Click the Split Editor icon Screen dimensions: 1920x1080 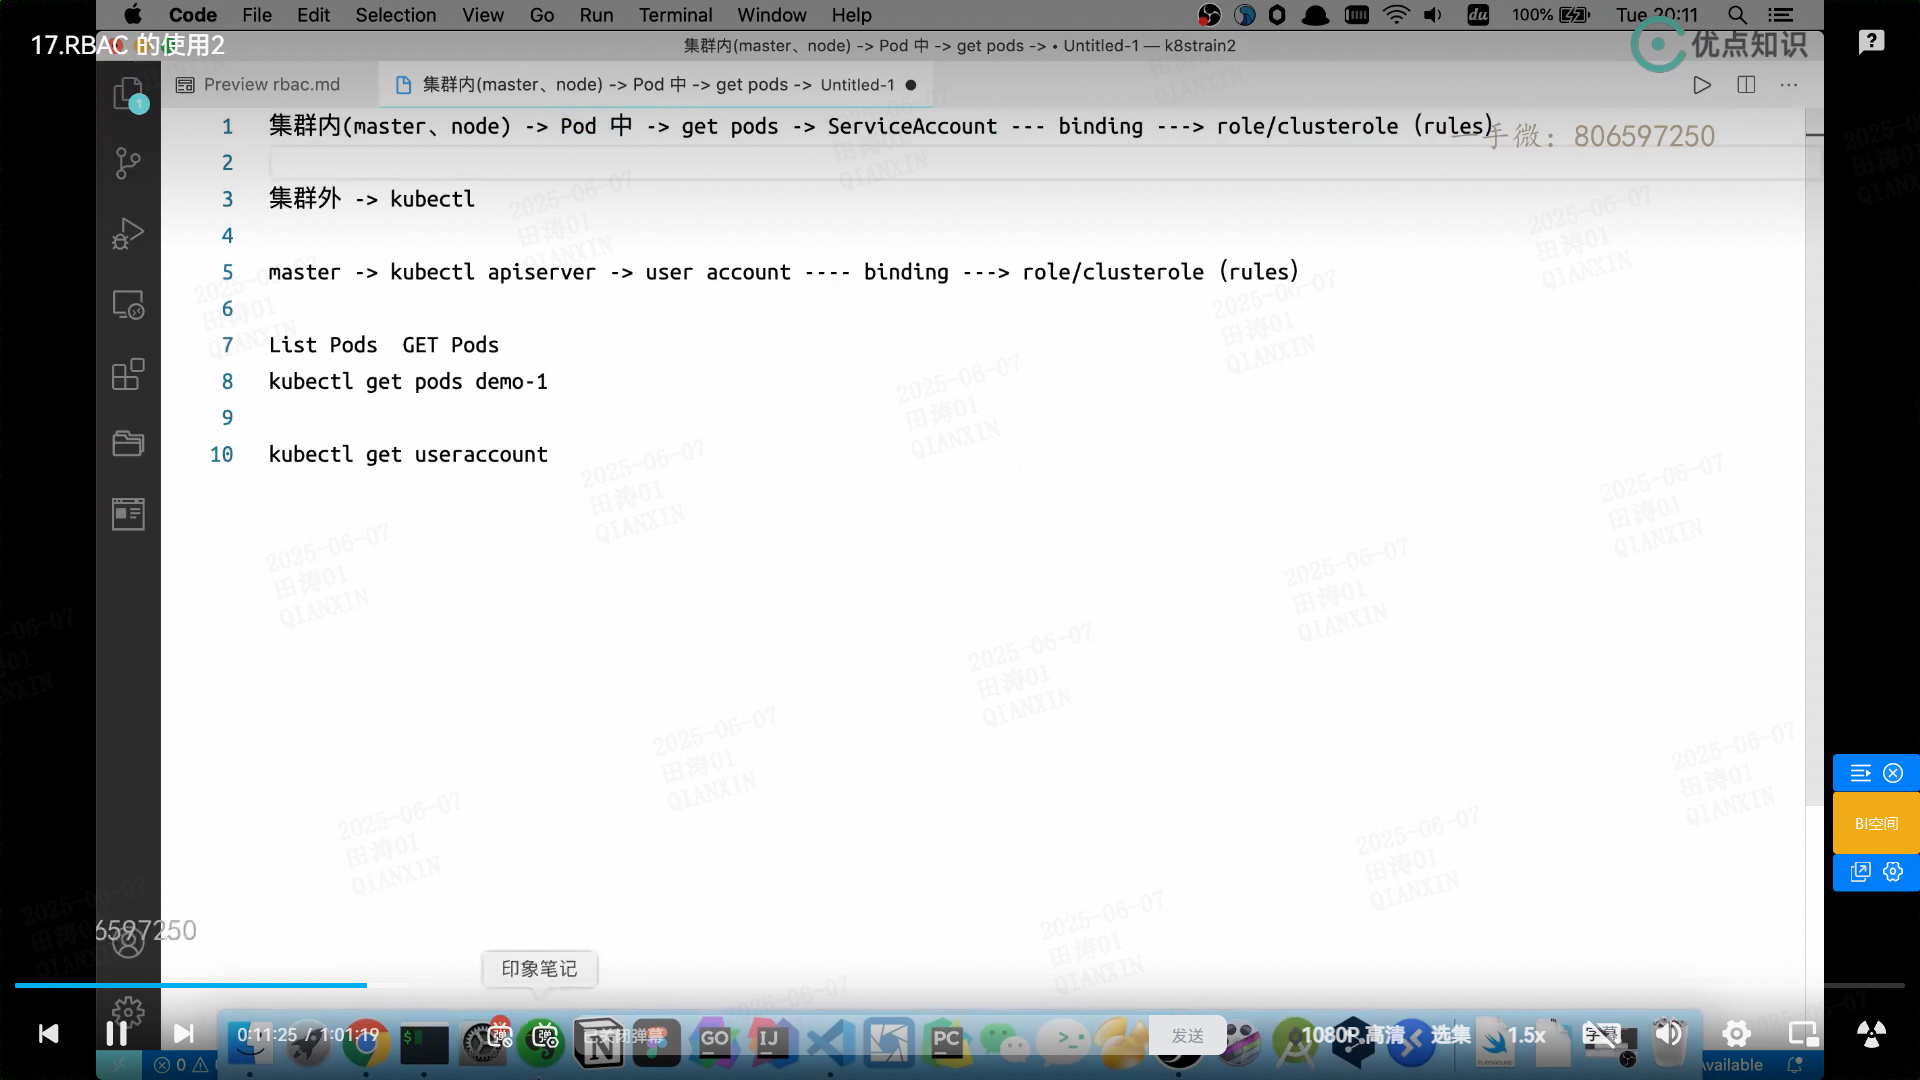[x=1746, y=85]
